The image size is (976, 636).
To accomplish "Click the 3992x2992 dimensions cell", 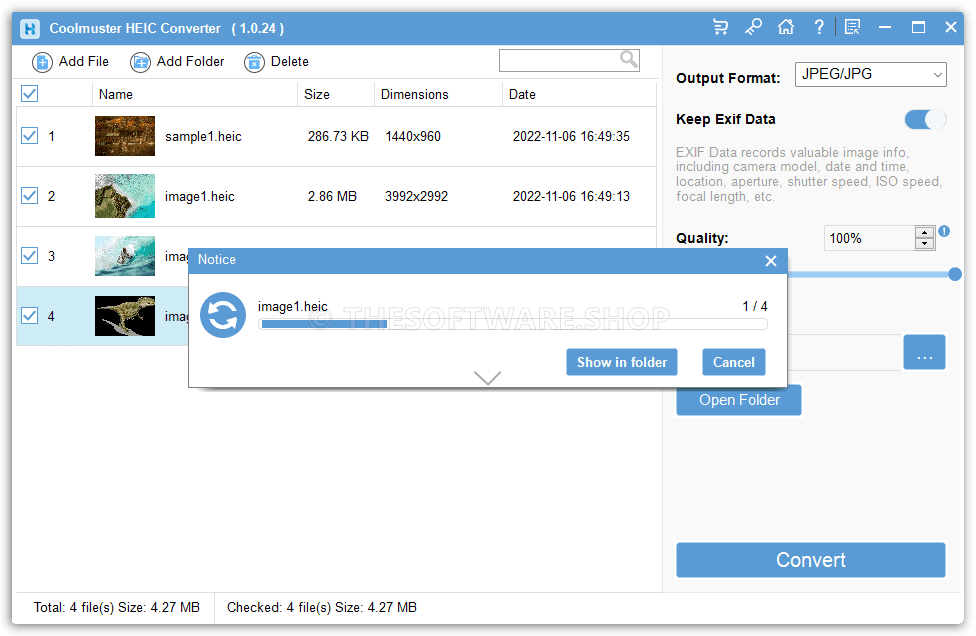I will [416, 197].
